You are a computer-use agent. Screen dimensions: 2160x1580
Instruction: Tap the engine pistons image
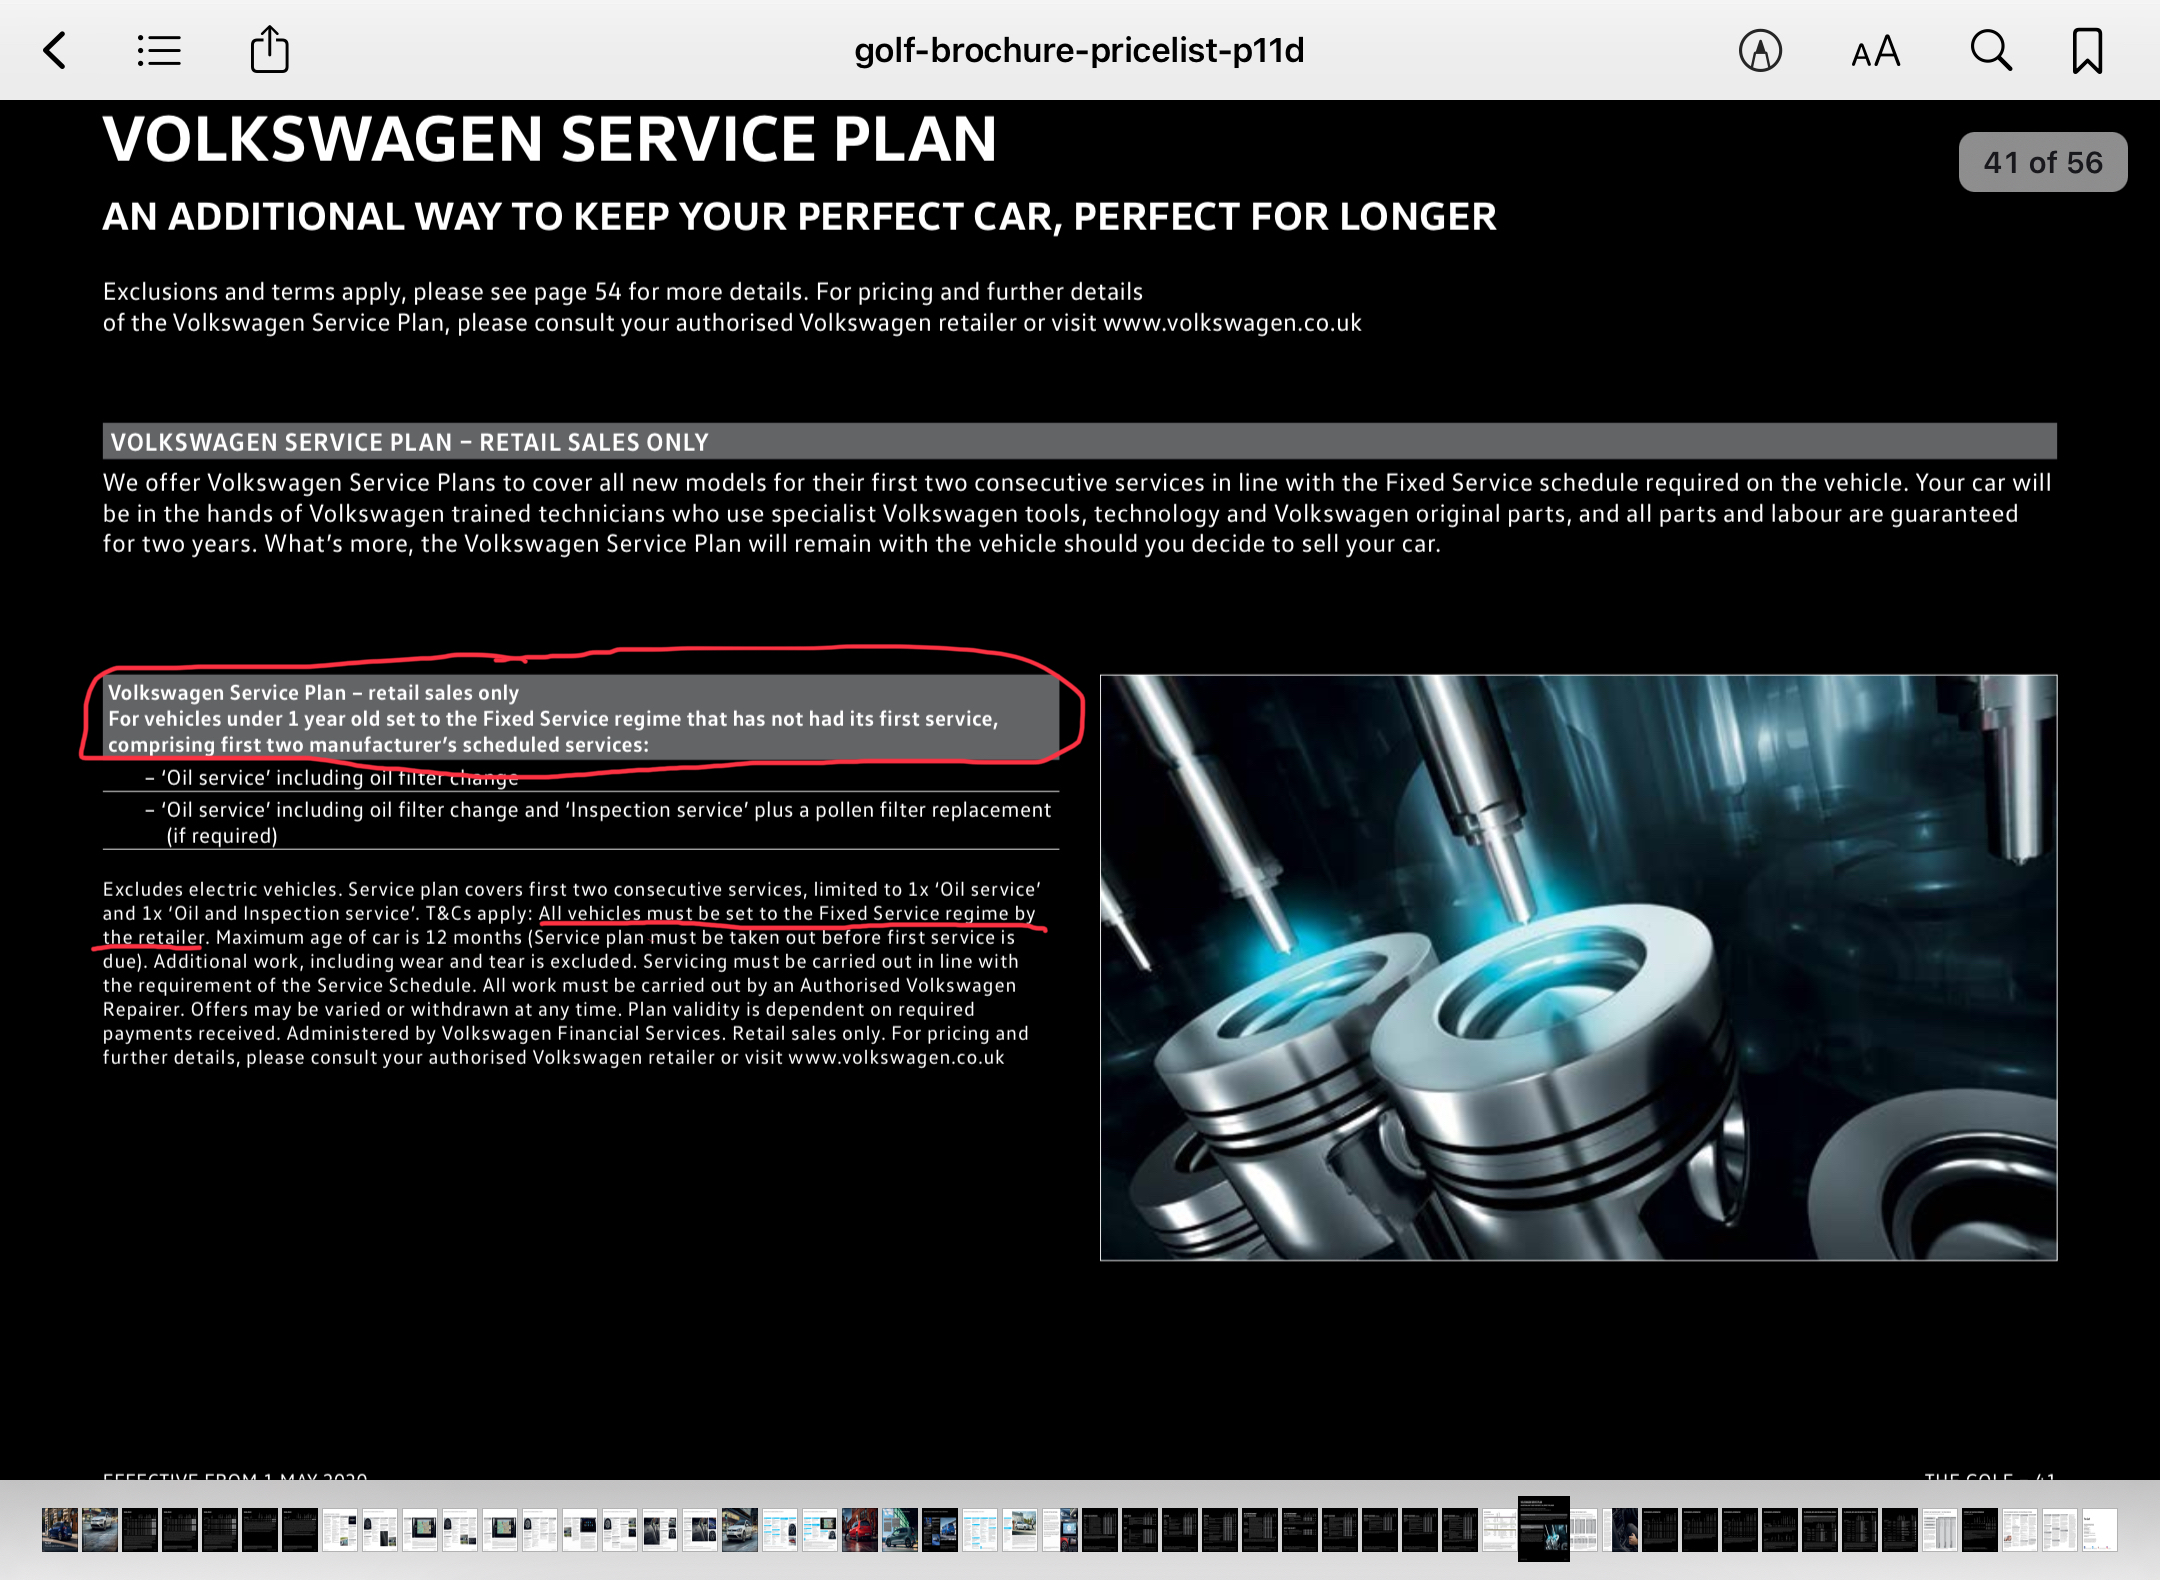(x=1578, y=967)
